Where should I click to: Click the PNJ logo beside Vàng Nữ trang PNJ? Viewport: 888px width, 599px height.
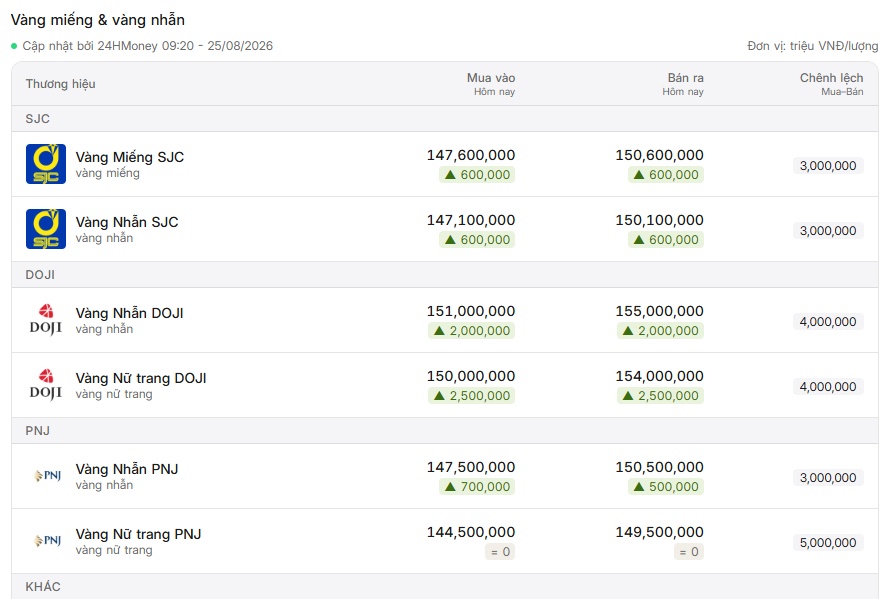coord(48,541)
